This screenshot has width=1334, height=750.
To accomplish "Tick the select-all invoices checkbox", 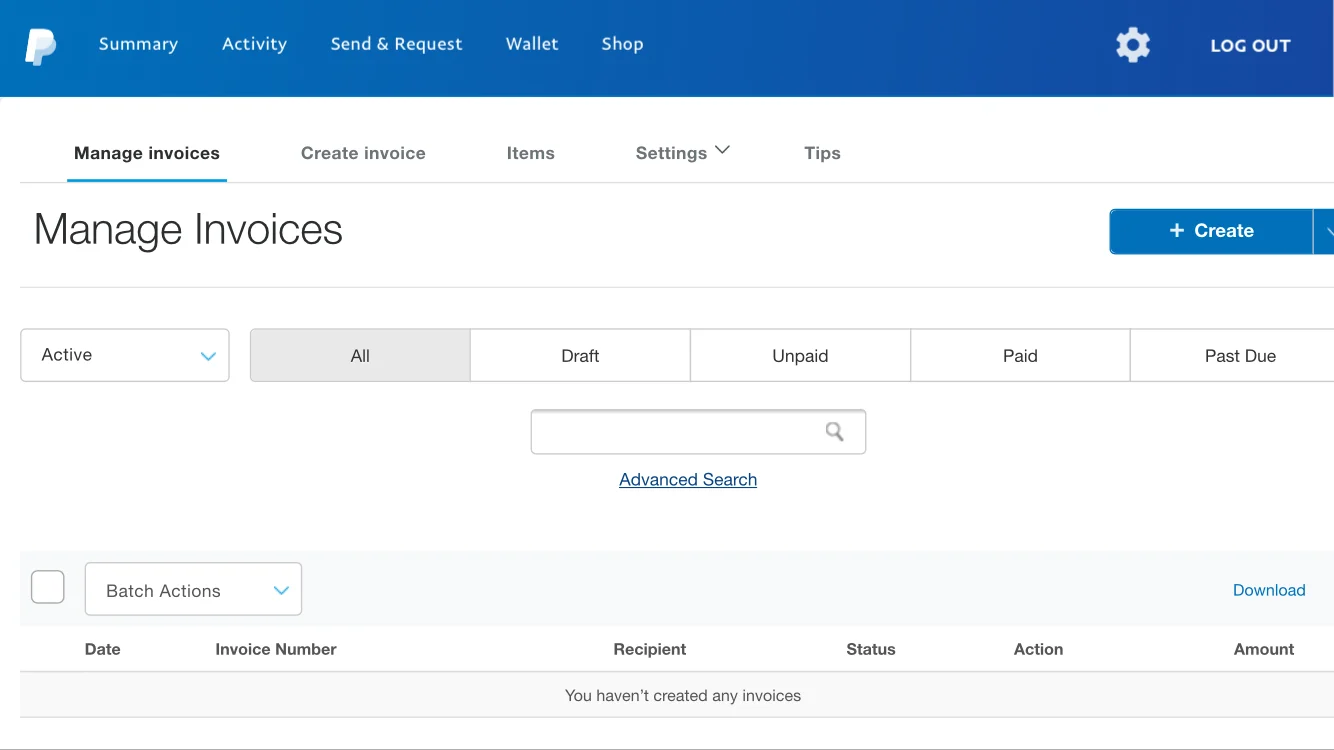I will [48, 587].
